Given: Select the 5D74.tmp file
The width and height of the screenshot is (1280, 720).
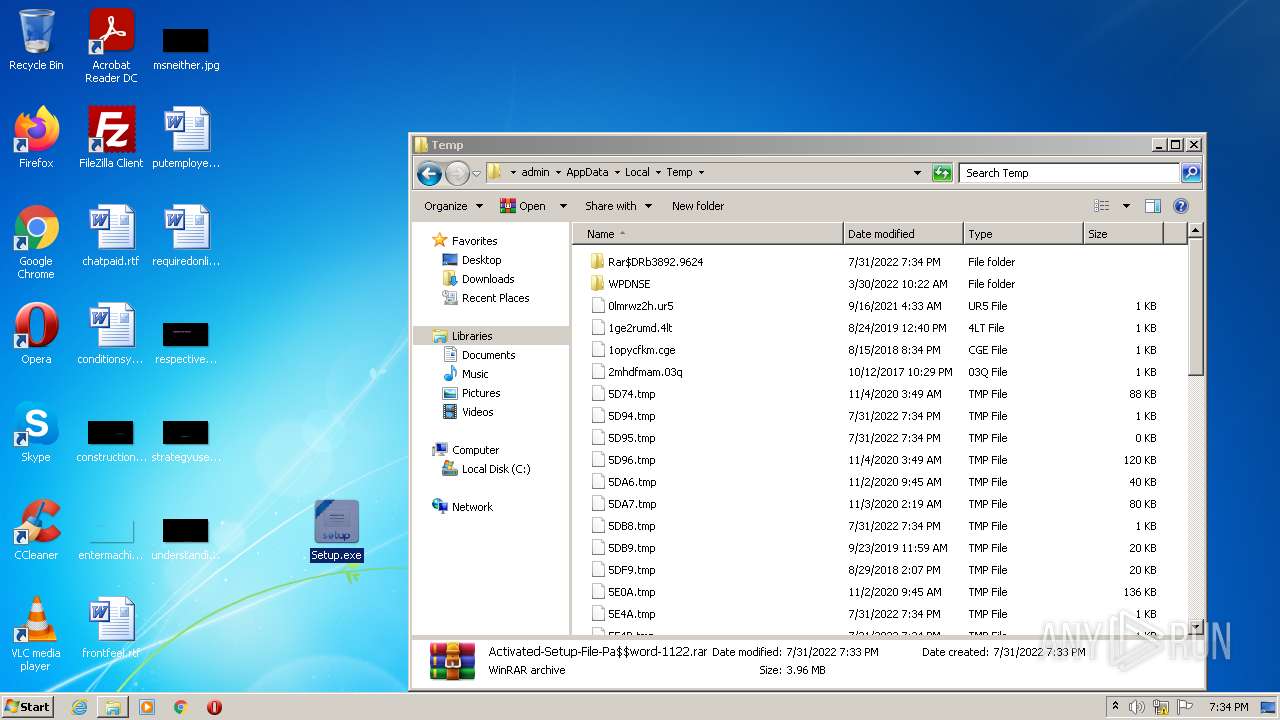Looking at the screenshot, I should pyautogui.click(x=631, y=394).
